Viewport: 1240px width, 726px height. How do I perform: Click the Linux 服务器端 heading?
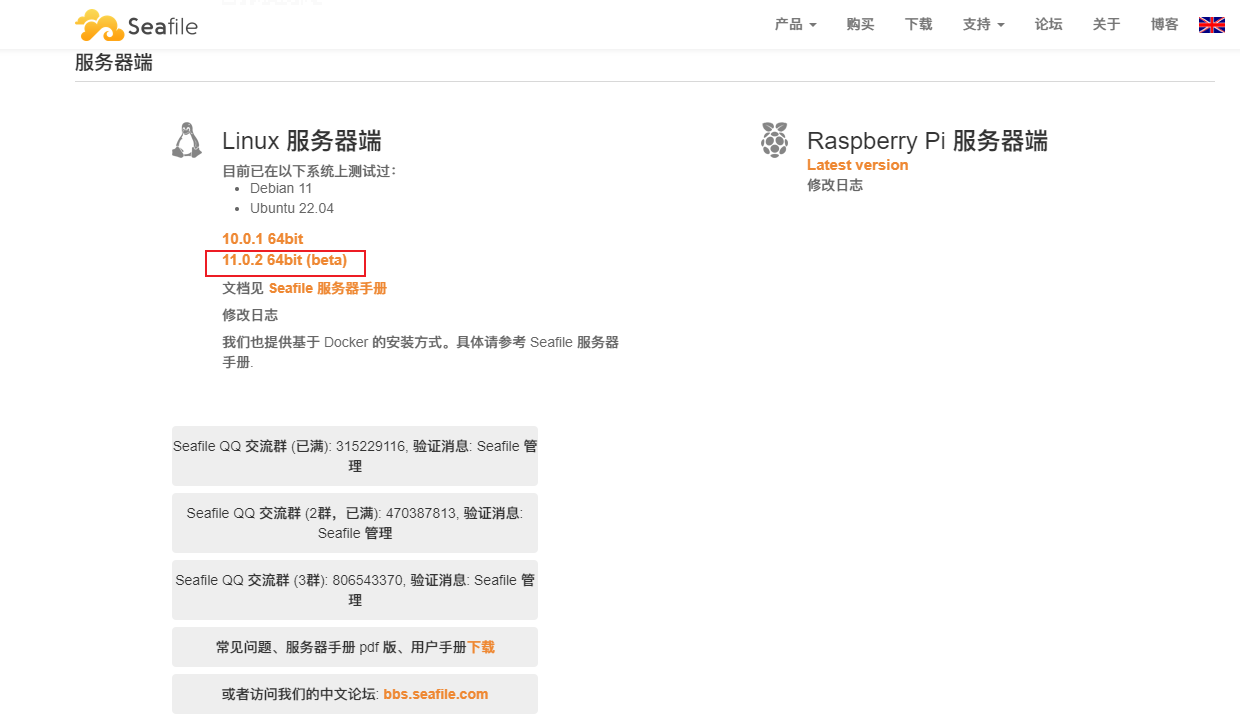pyautogui.click(x=301, y=141)
